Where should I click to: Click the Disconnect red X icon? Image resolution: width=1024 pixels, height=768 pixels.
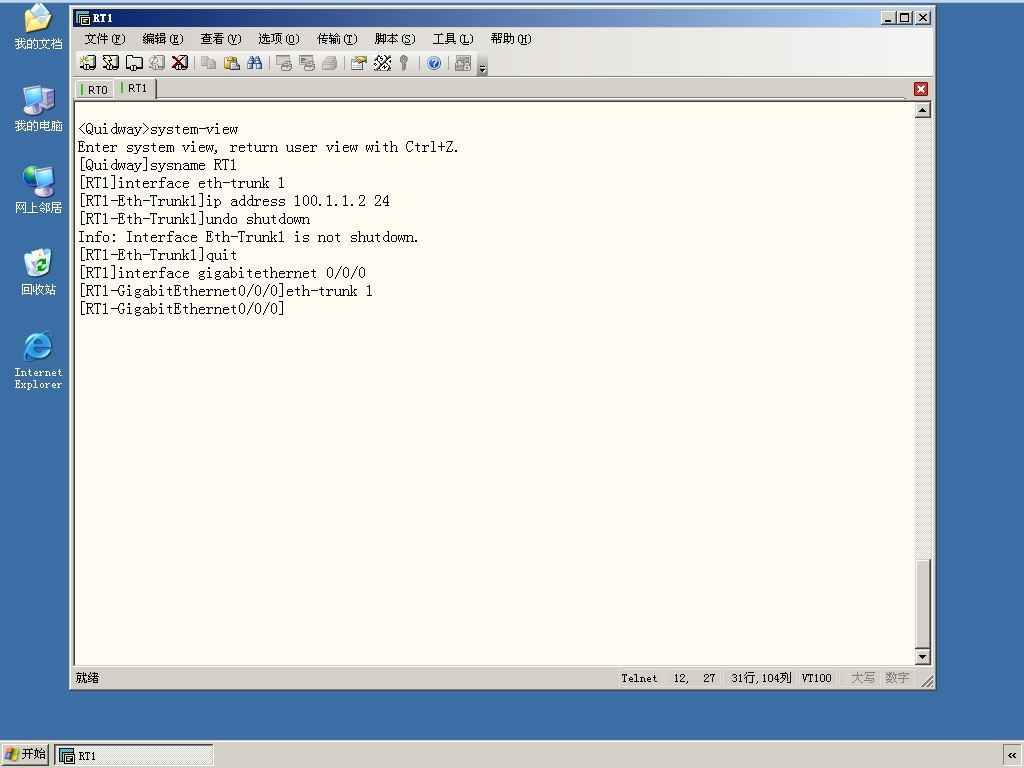coord(180,63)
